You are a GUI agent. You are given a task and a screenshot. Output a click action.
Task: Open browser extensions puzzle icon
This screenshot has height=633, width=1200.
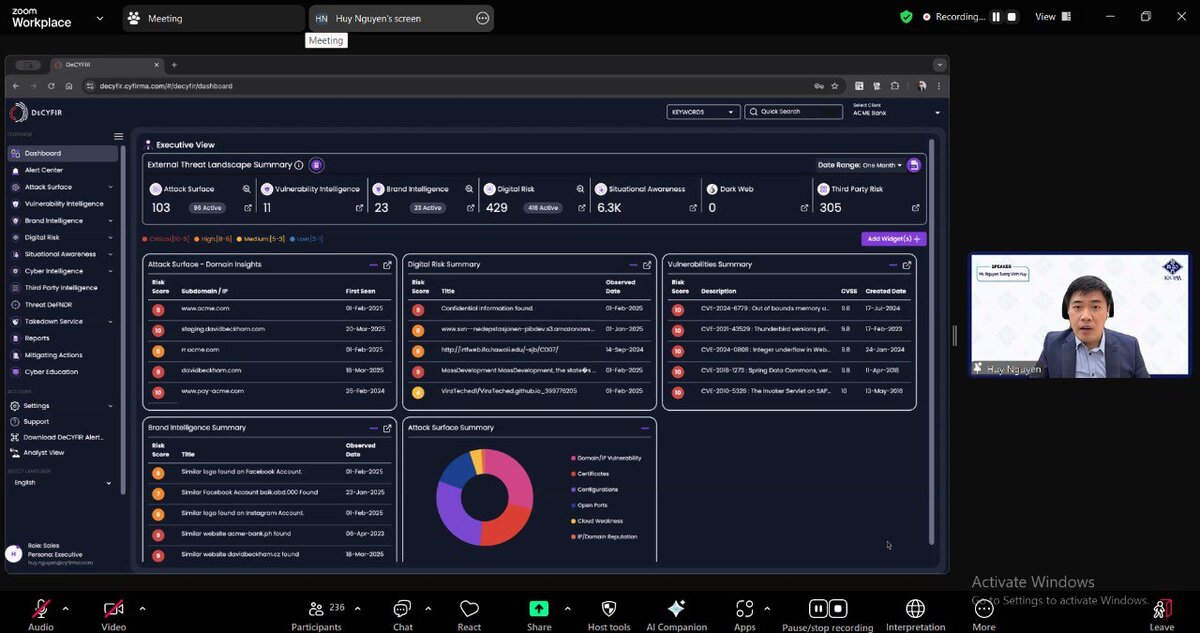click(895, 86)
